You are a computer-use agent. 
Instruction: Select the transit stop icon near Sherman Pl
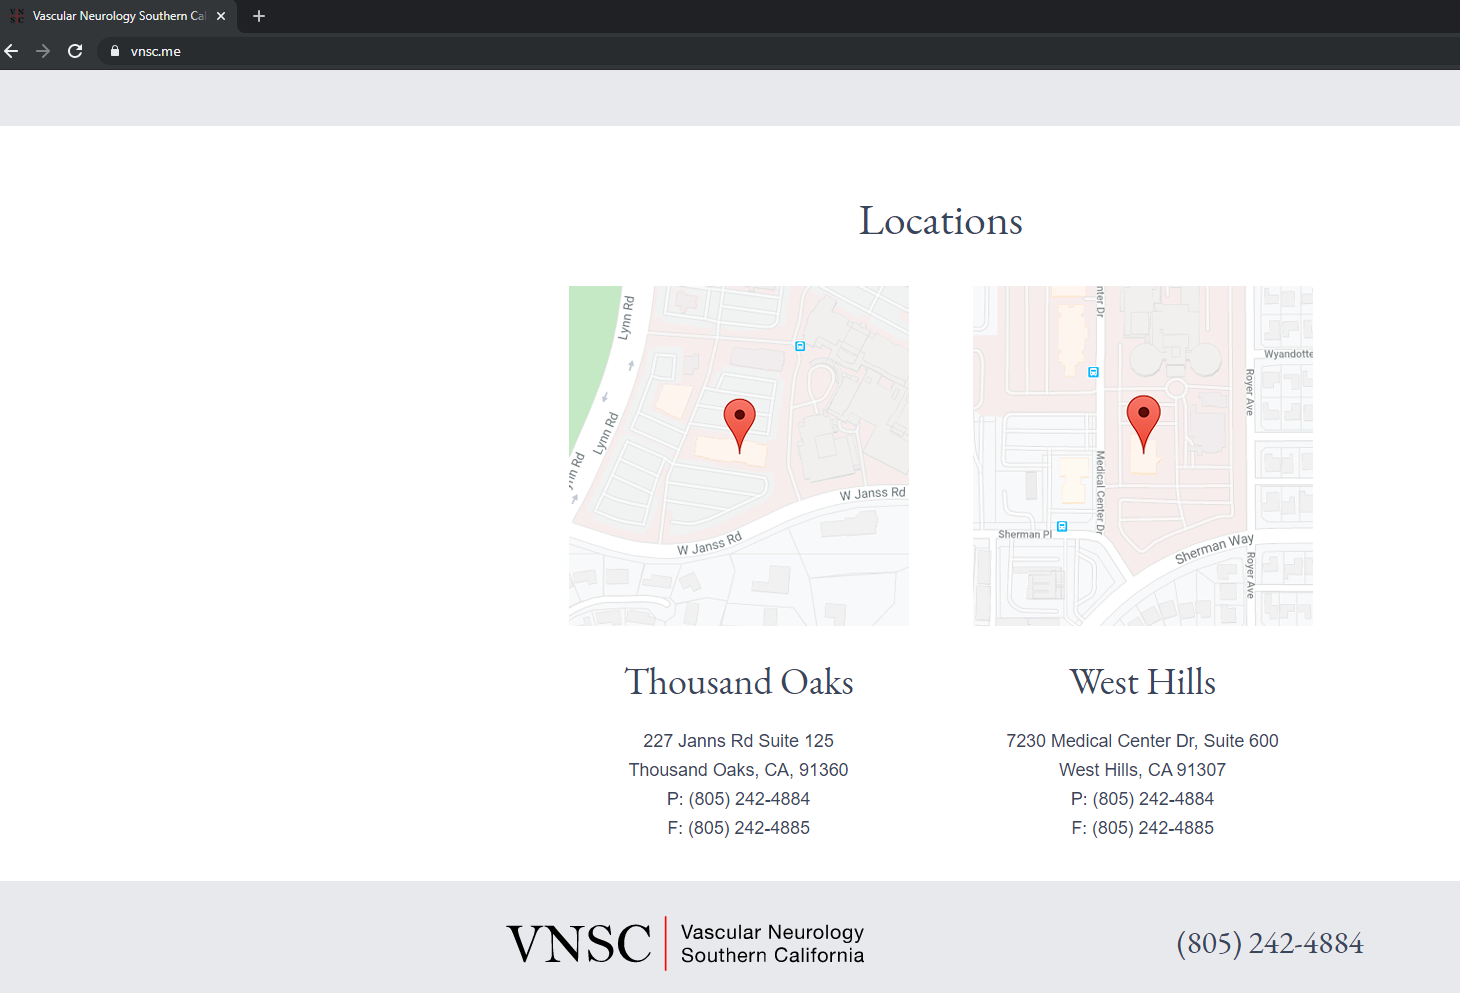(1062, 526)
